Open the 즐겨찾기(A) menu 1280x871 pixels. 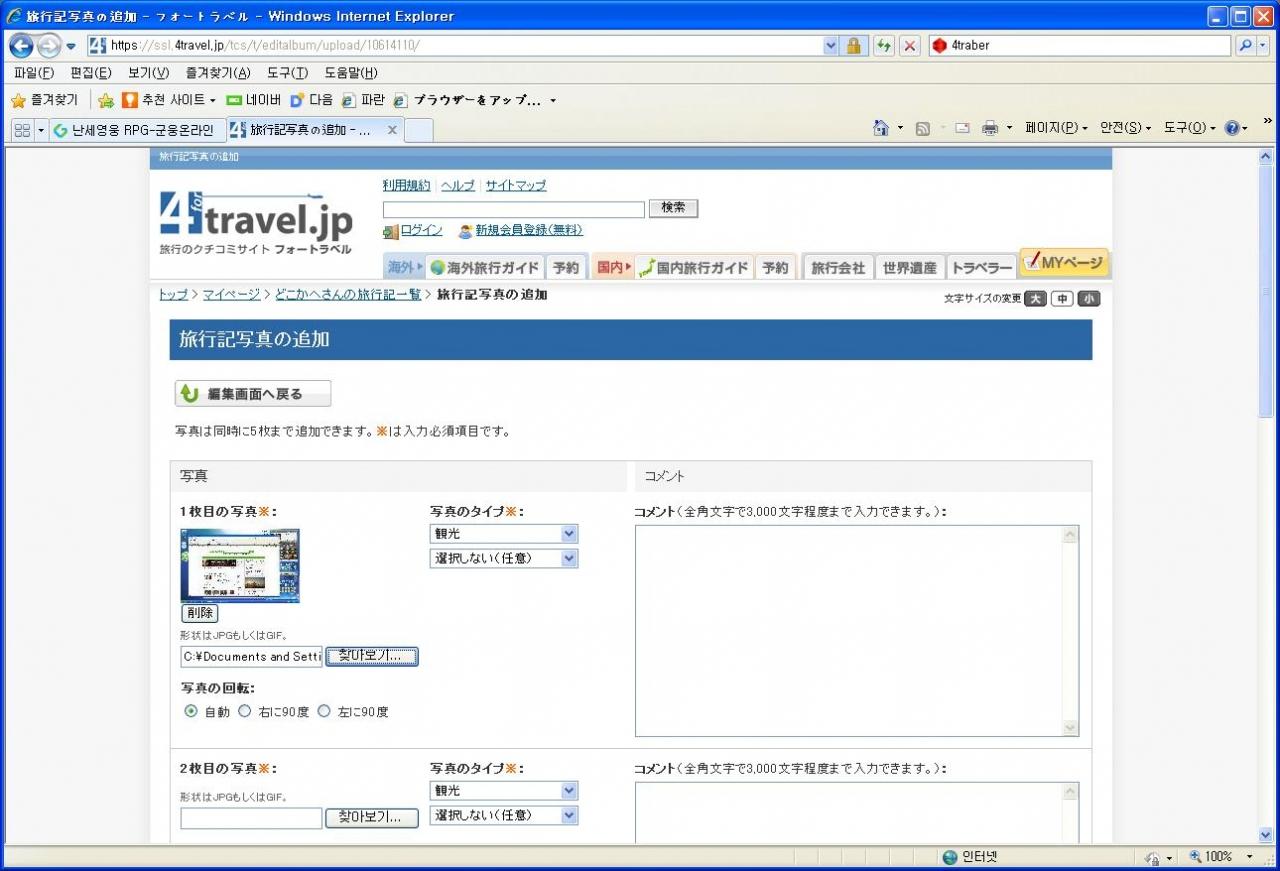coord(217,73)
